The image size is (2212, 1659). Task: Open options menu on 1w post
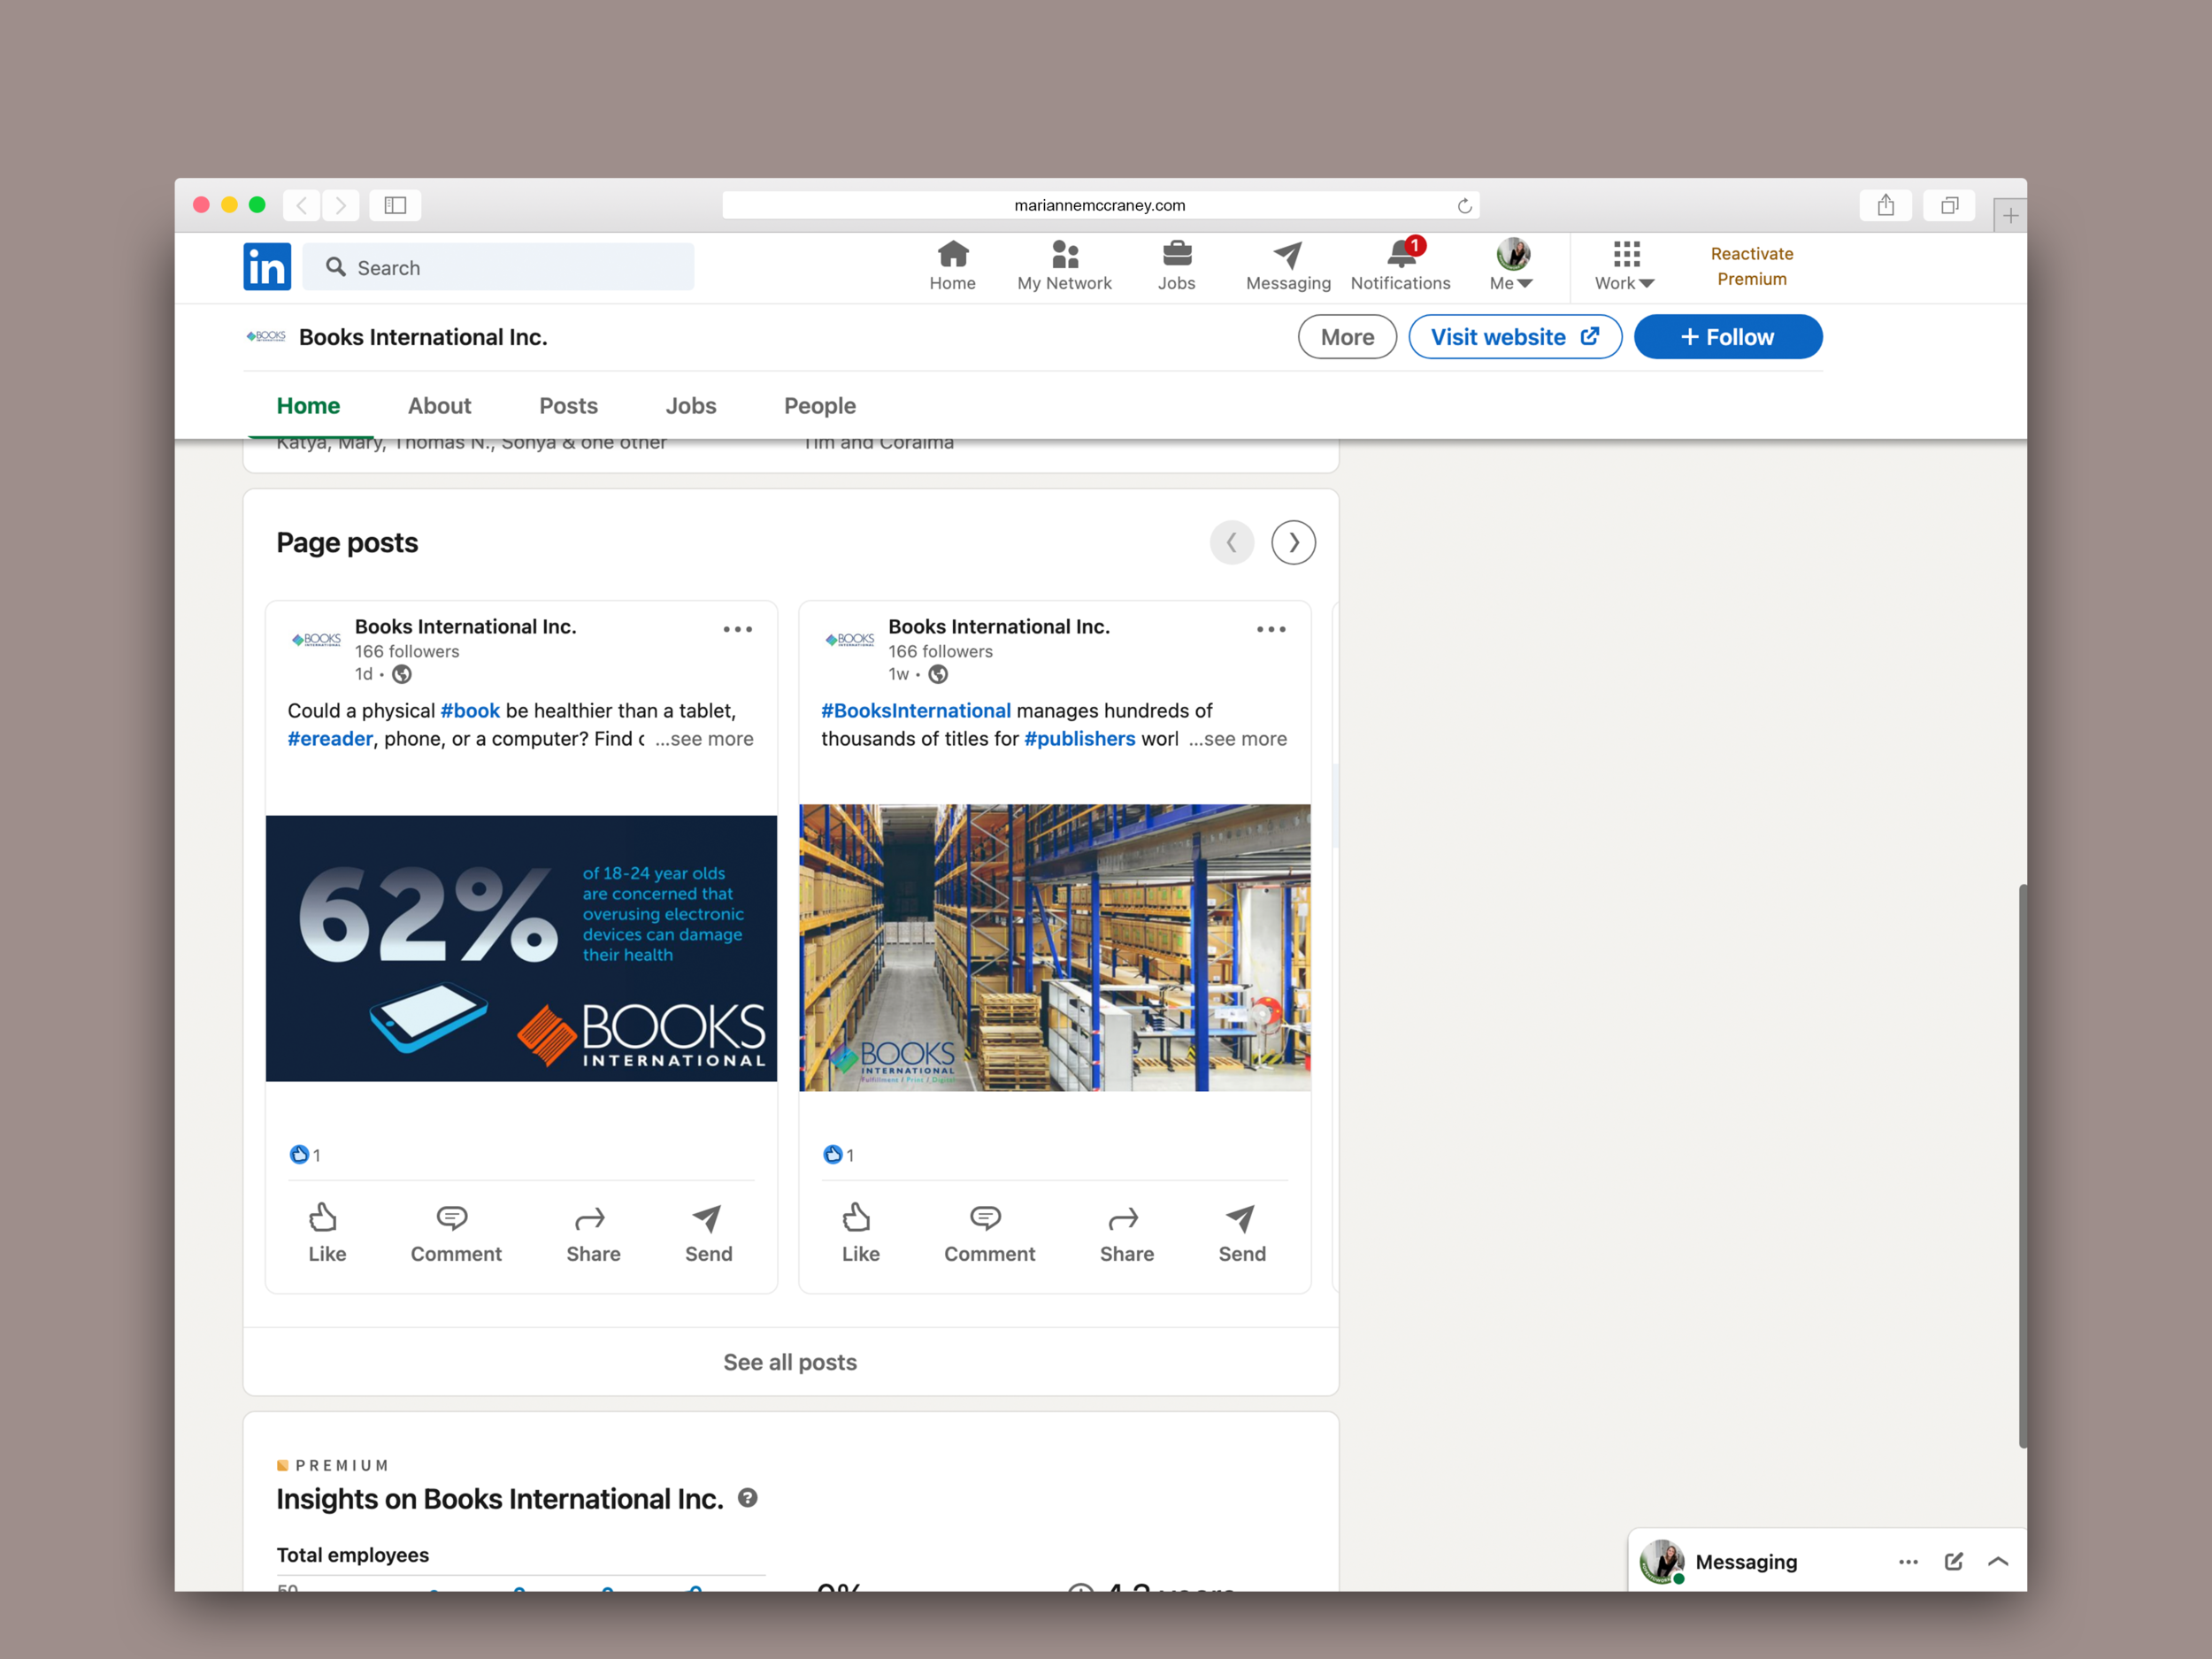pyautogui.click(x=1271, y=629)
